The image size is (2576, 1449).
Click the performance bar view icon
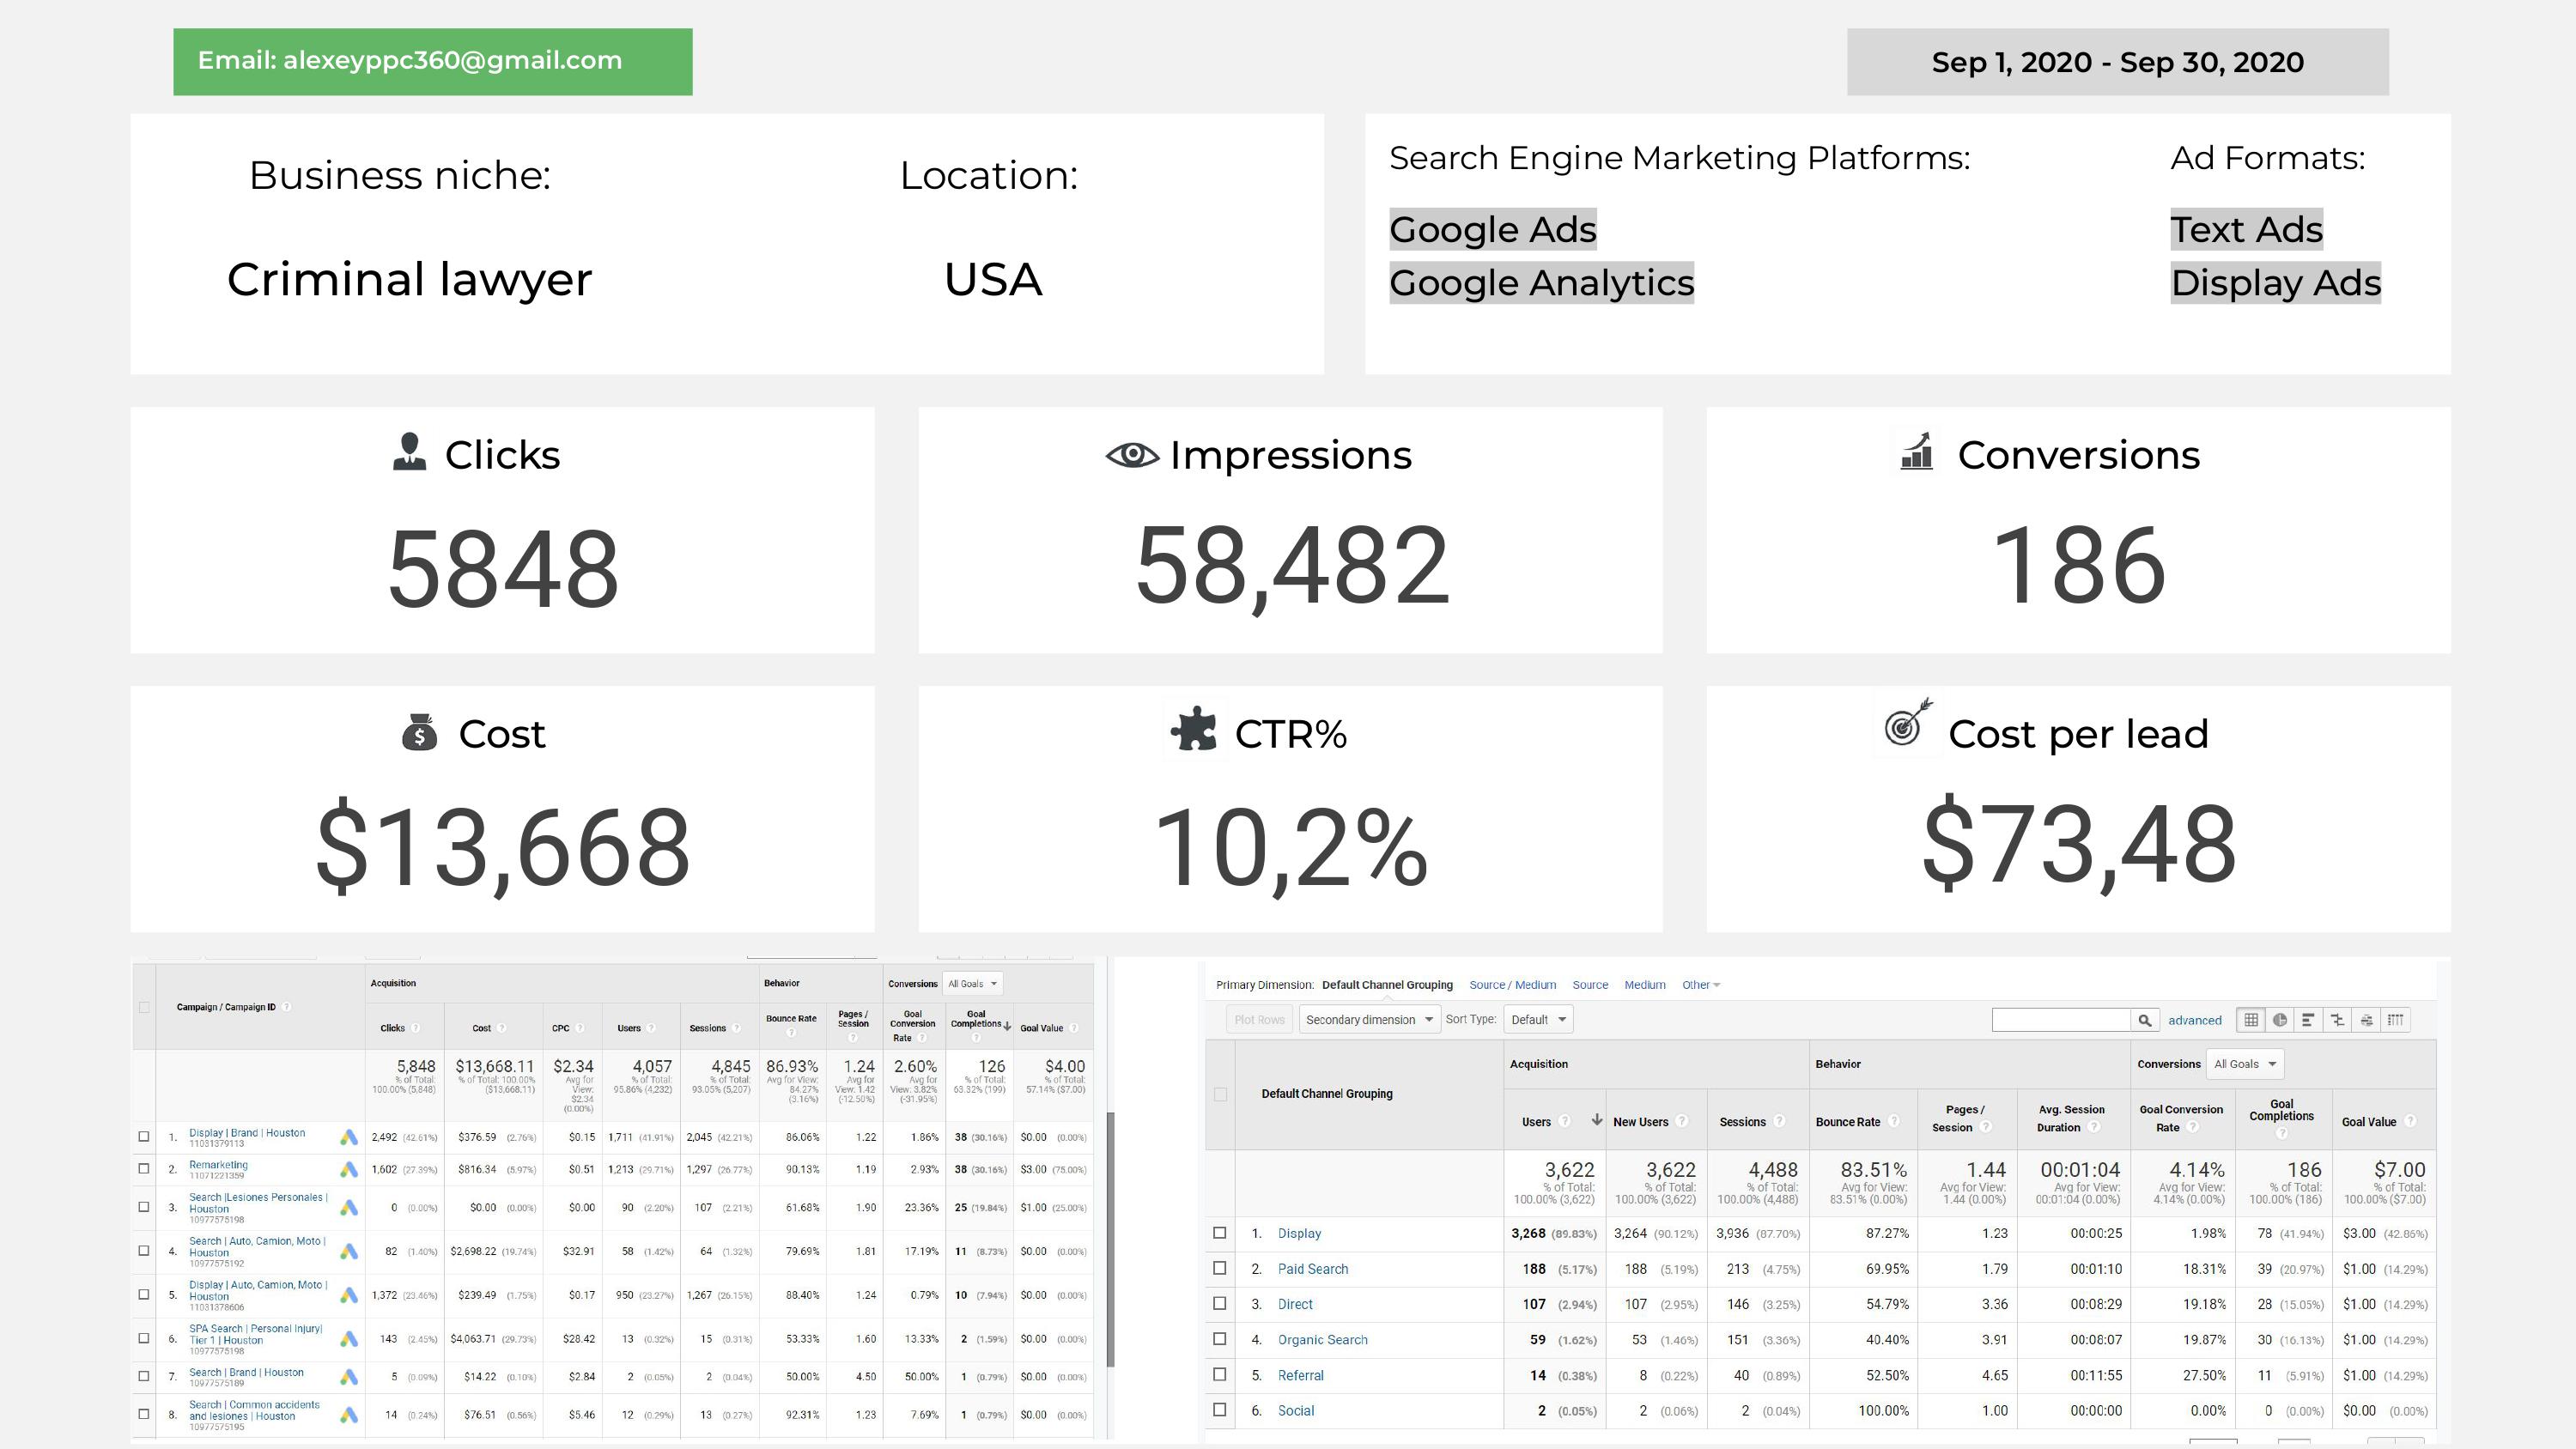click(2308, 1020)
